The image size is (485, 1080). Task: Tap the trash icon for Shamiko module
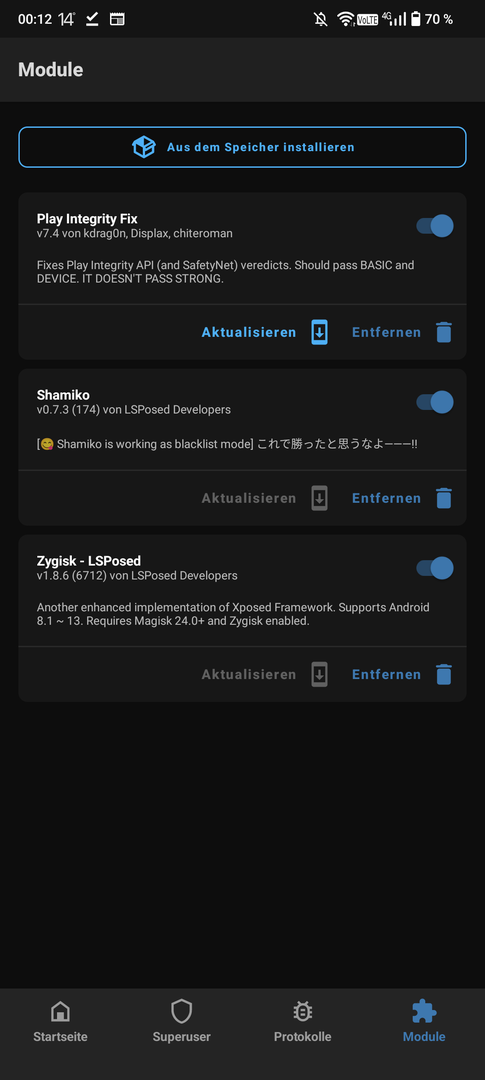click(x=444, y=498)
